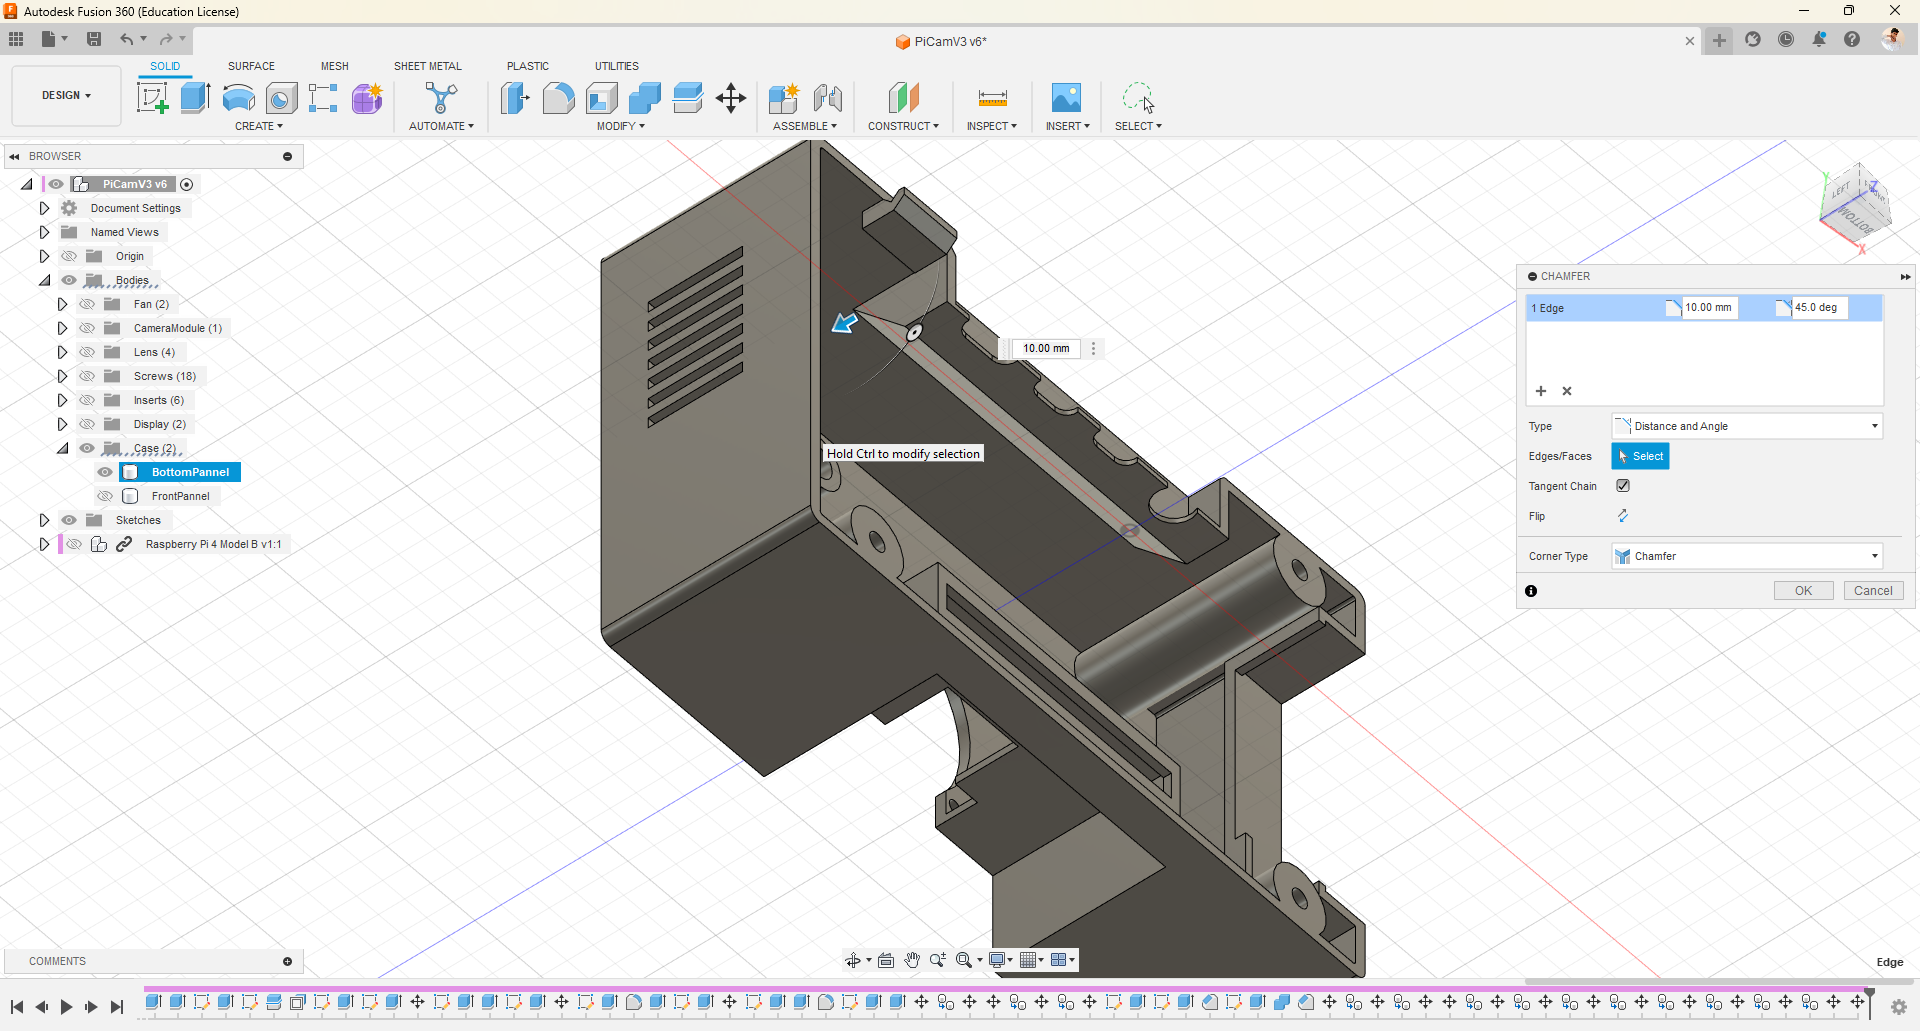Image resolution: width=1920 pixels, height=1031 pixels.
Task: Toggle visibility of Fan folder
Action: click(x=87, y=304)
